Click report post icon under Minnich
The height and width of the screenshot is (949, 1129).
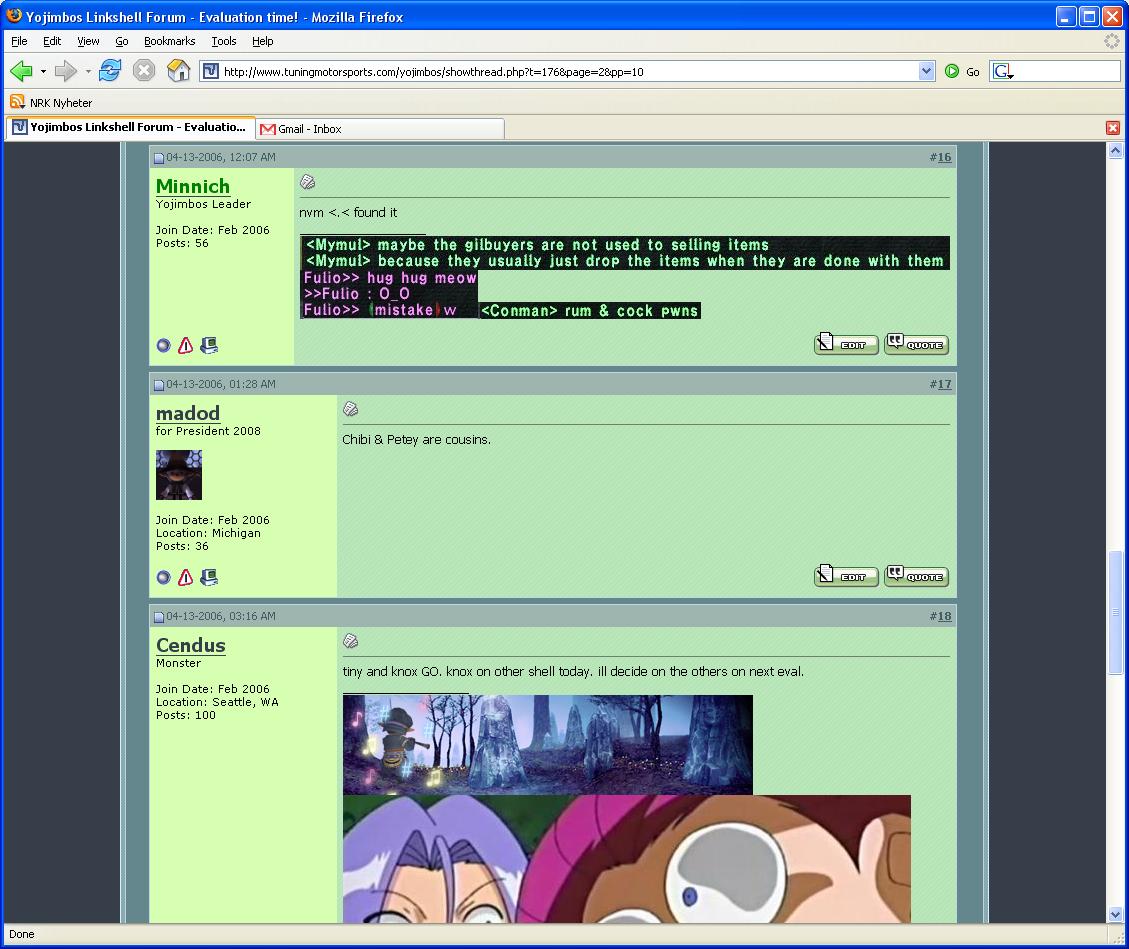tap(185, 346)
